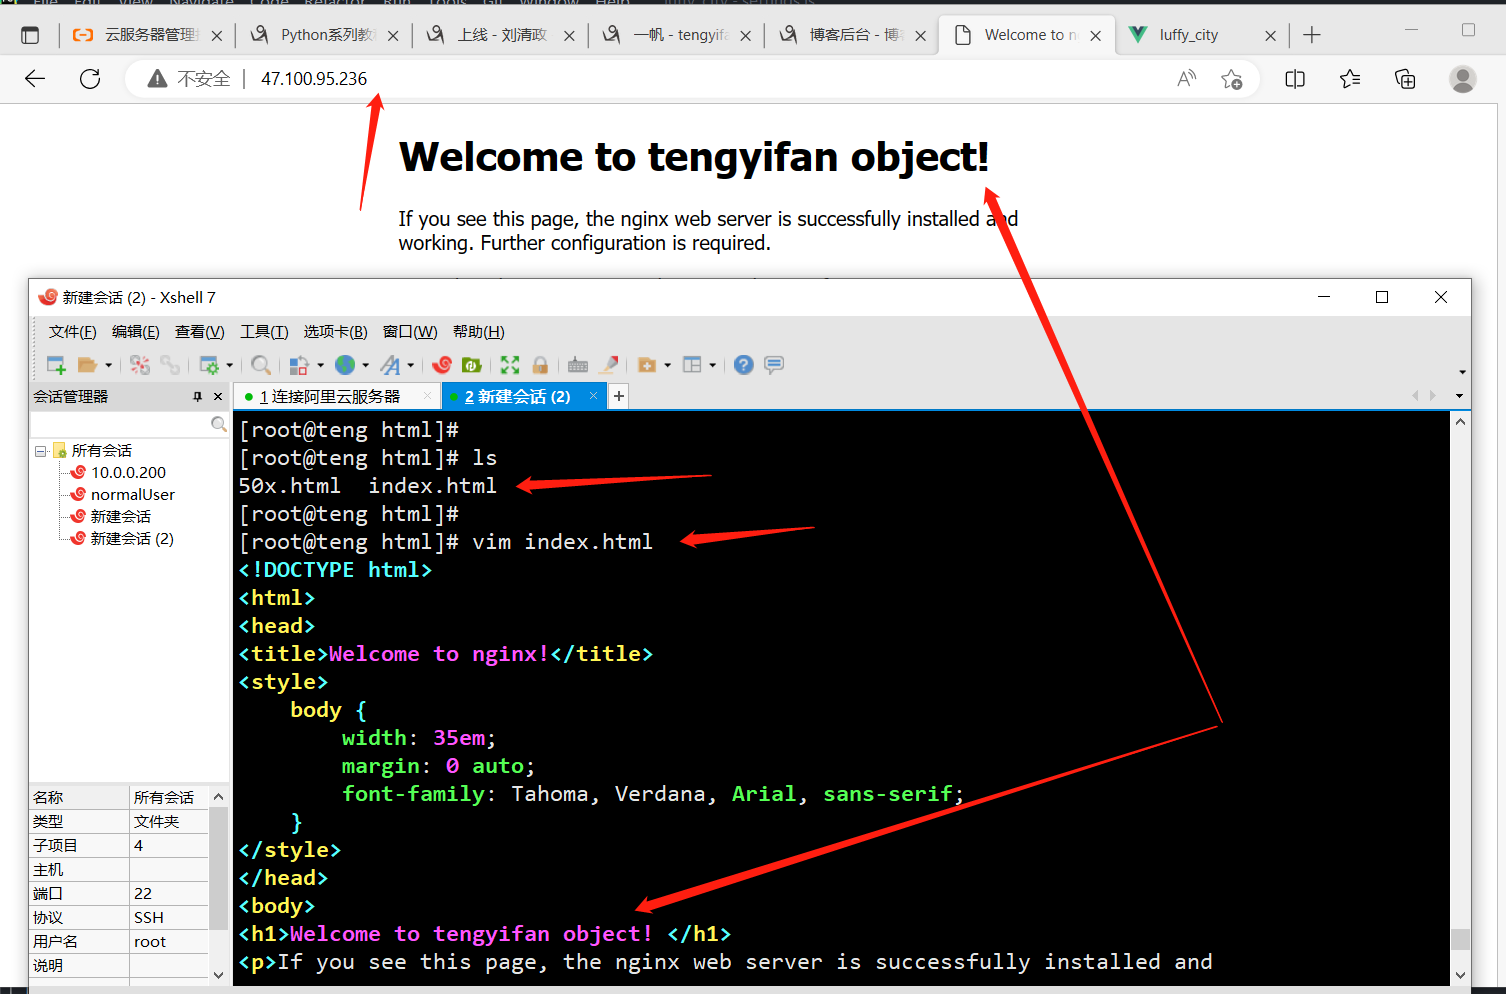Collapse the 所有会话 tree node
The width and height of the screenshot is (1506, 994).
click(41, 451)
